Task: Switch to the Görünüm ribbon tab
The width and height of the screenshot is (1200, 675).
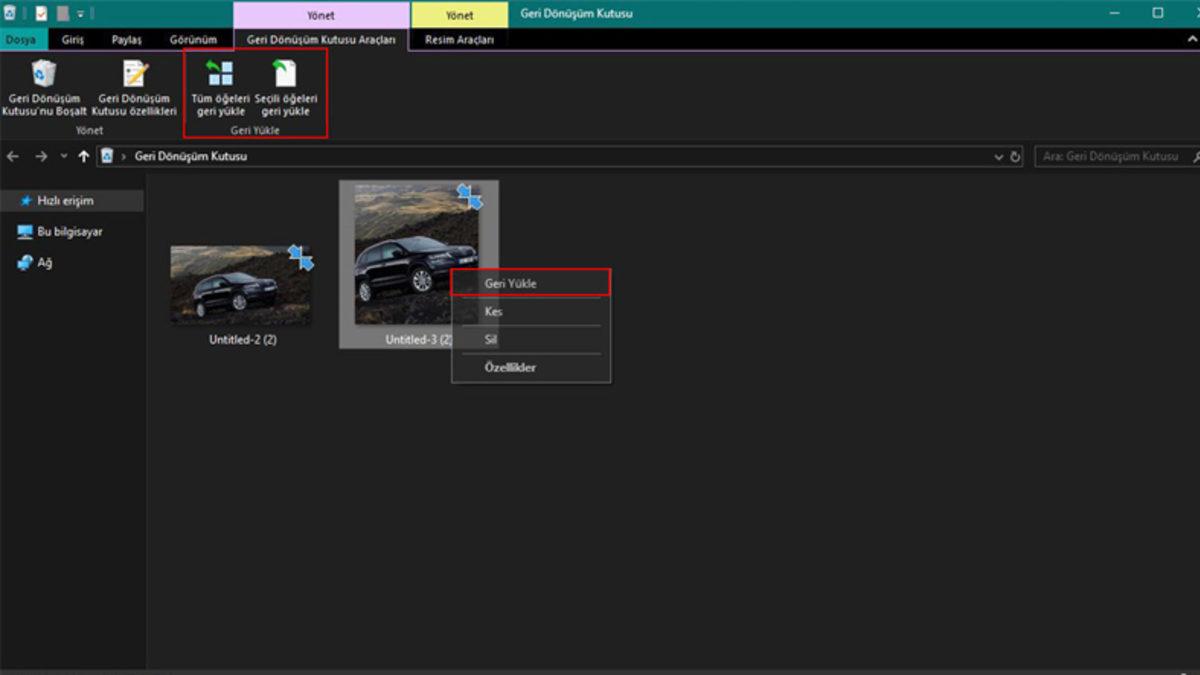Action: point(193,40)
